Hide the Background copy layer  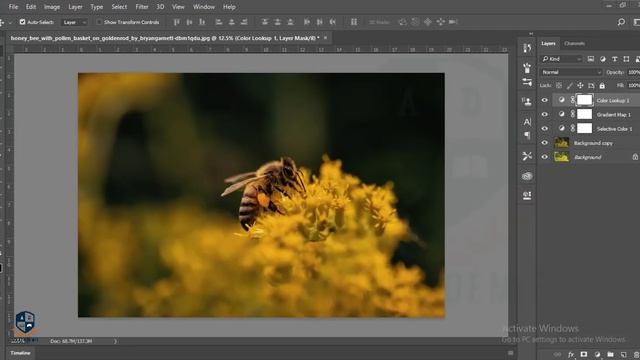pyautogui.click(x=544, y=143)
